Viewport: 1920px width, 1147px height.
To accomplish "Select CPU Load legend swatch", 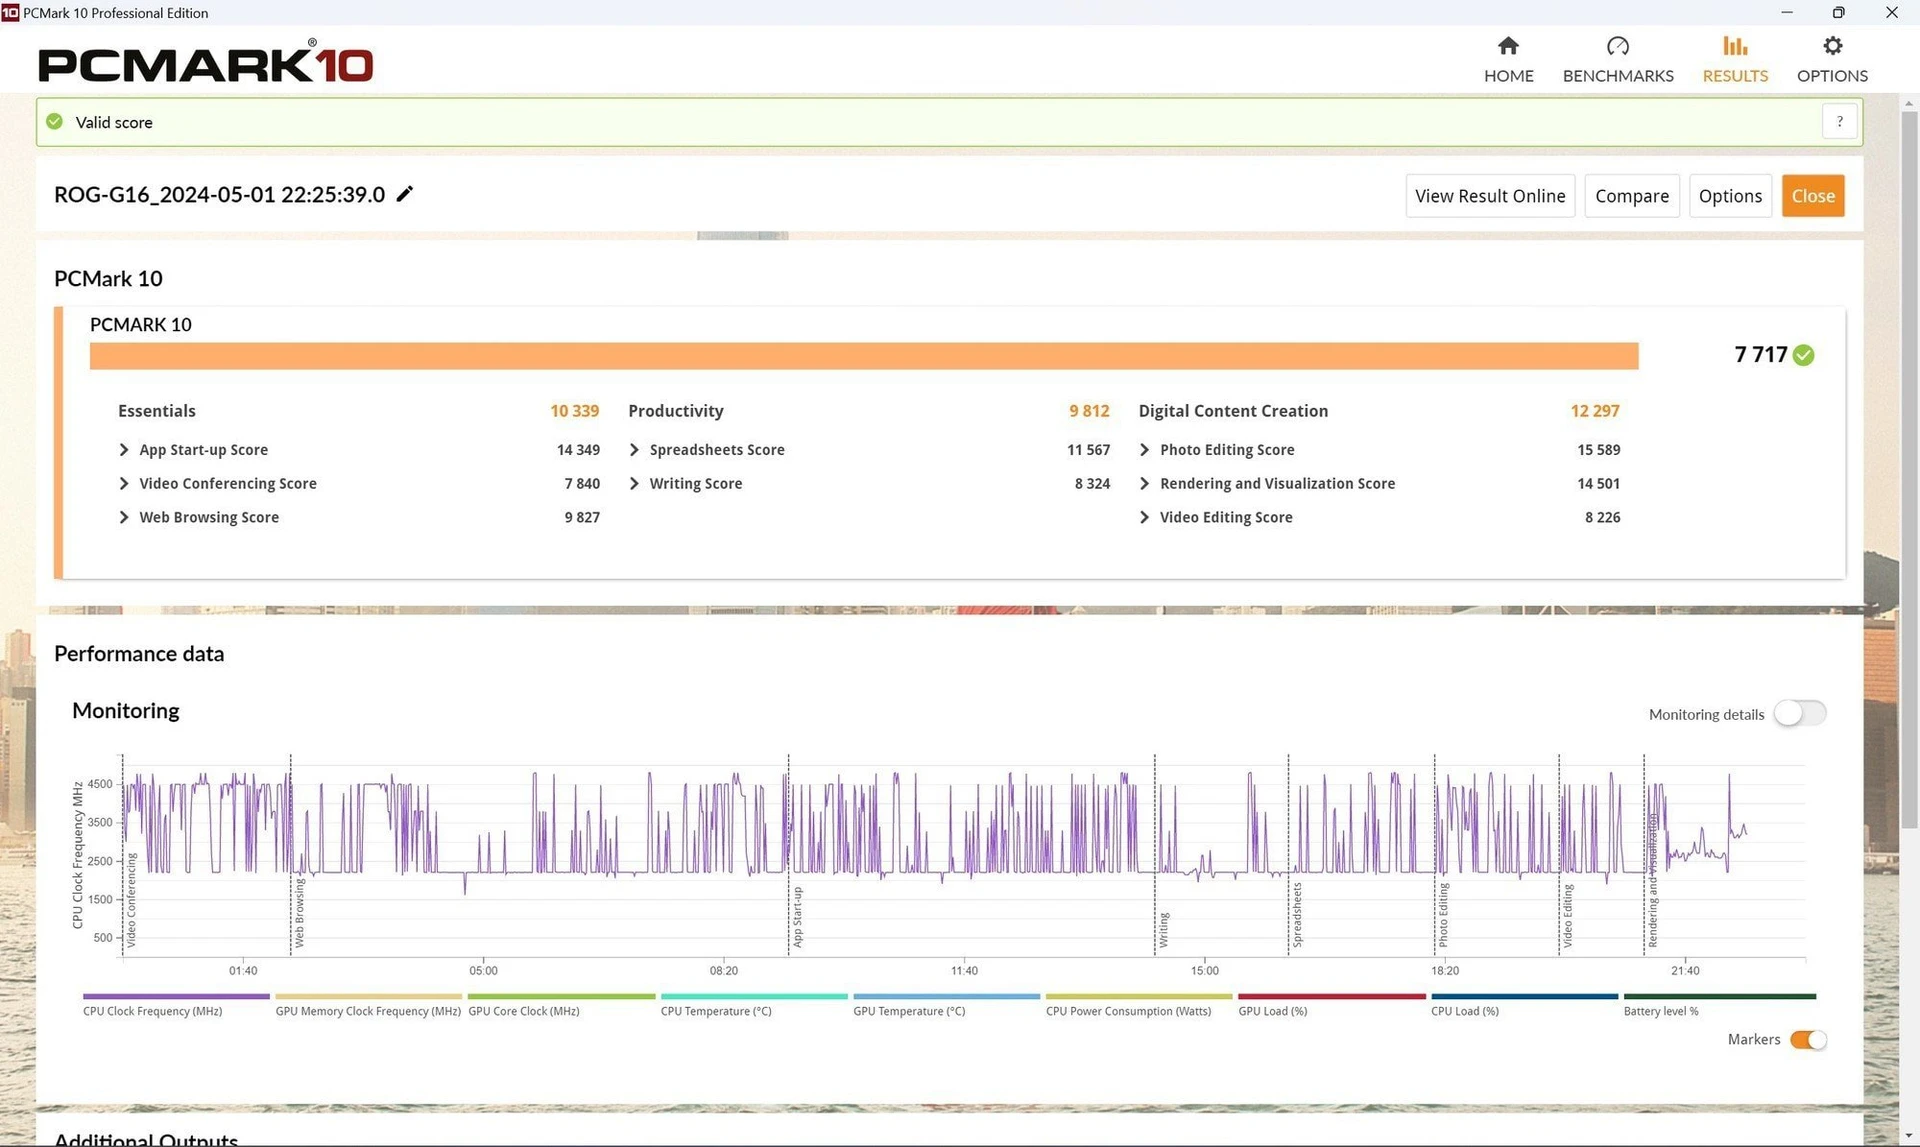I will click(1524, 996).
